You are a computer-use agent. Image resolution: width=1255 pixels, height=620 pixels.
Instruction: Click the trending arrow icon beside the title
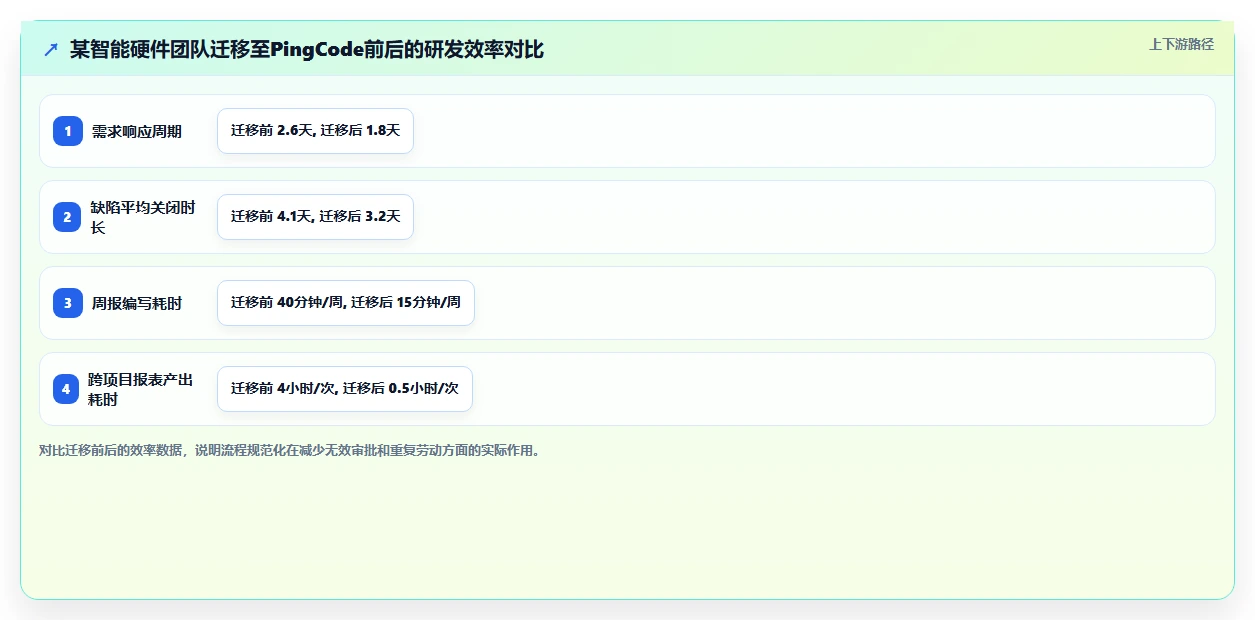point(51,49)
